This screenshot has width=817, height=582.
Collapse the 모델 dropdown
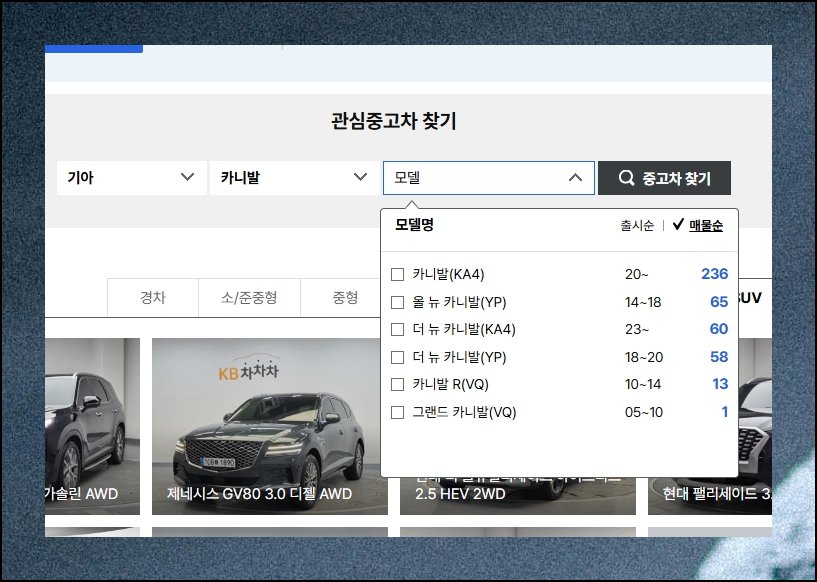click(x=489, y=178)
